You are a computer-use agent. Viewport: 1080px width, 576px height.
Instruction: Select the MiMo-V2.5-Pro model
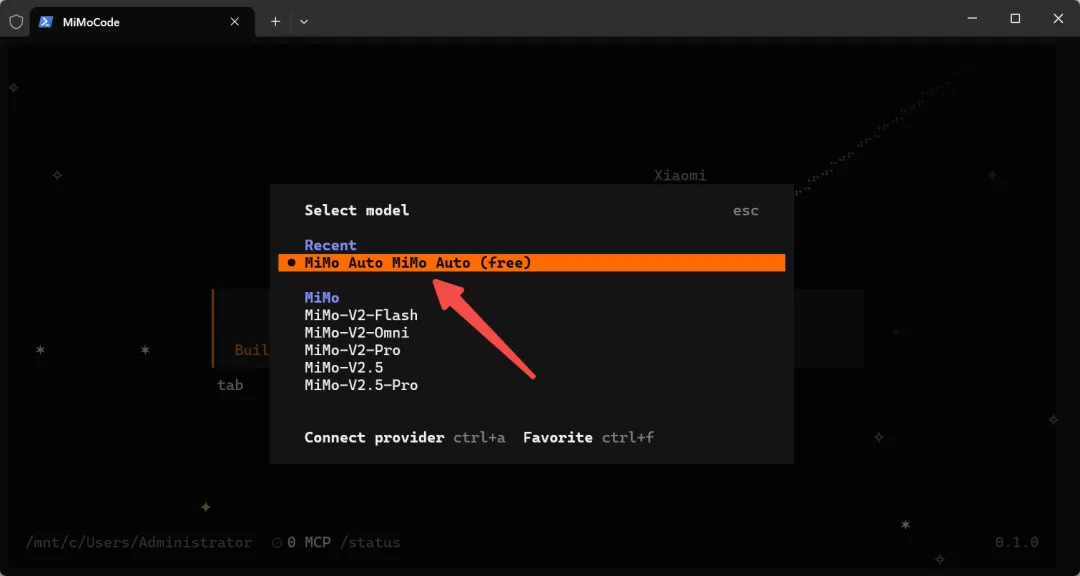361,385
